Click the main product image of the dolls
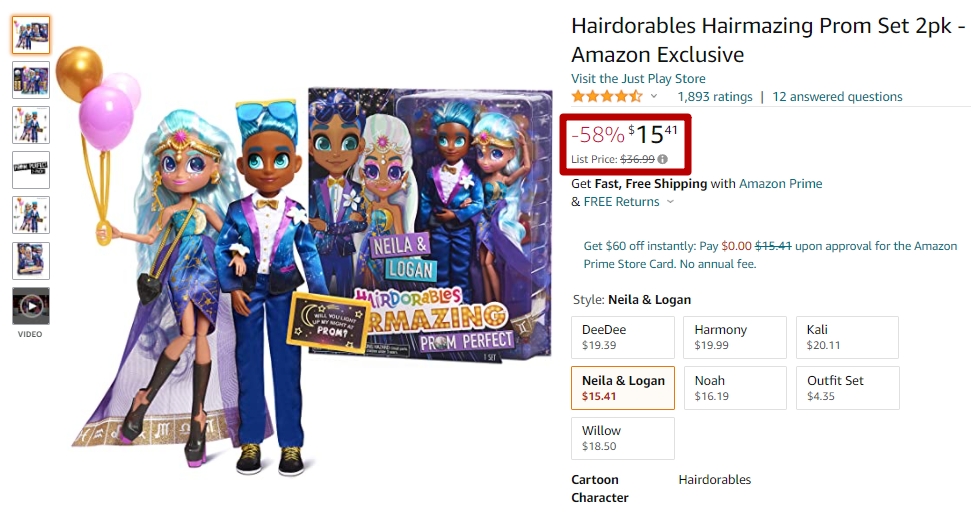The image size is (974, 513). 304,261
